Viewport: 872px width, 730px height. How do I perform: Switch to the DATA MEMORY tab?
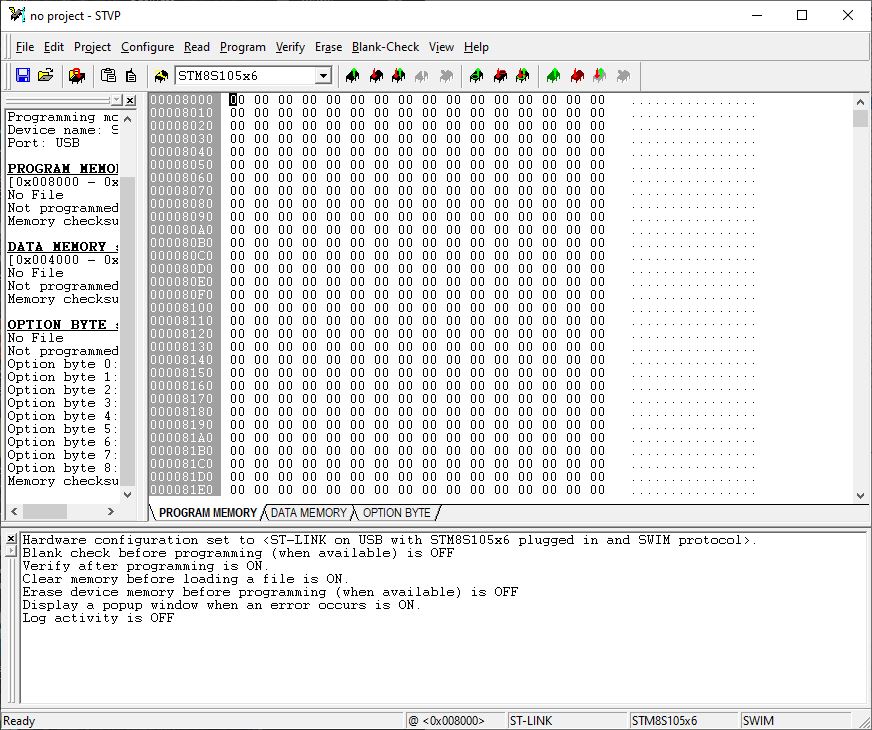pos(308,513)
